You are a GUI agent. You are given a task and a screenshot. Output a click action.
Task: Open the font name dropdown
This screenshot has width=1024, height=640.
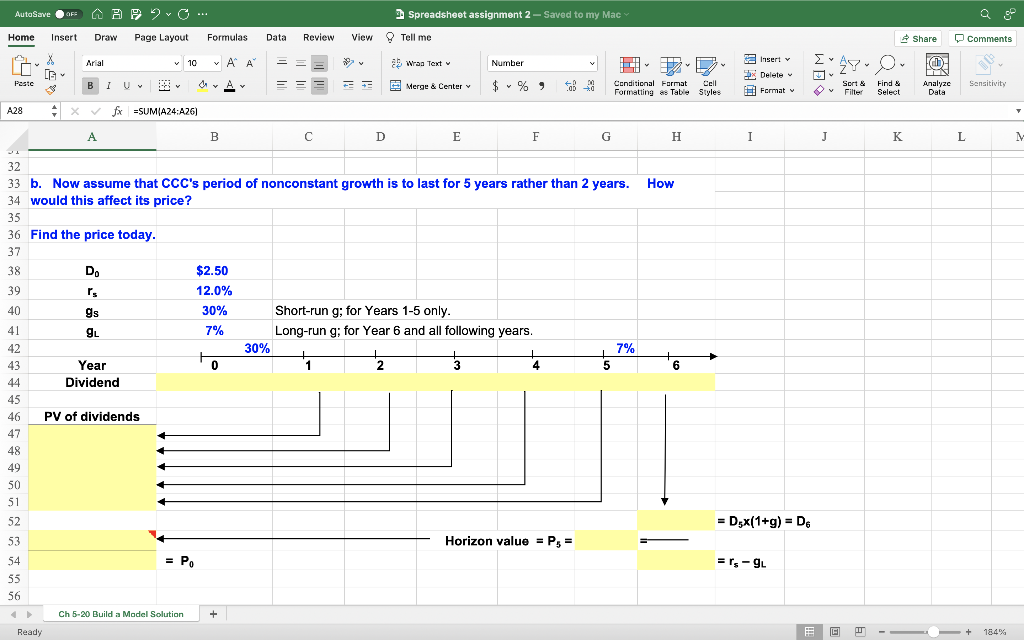pos(177,62)
